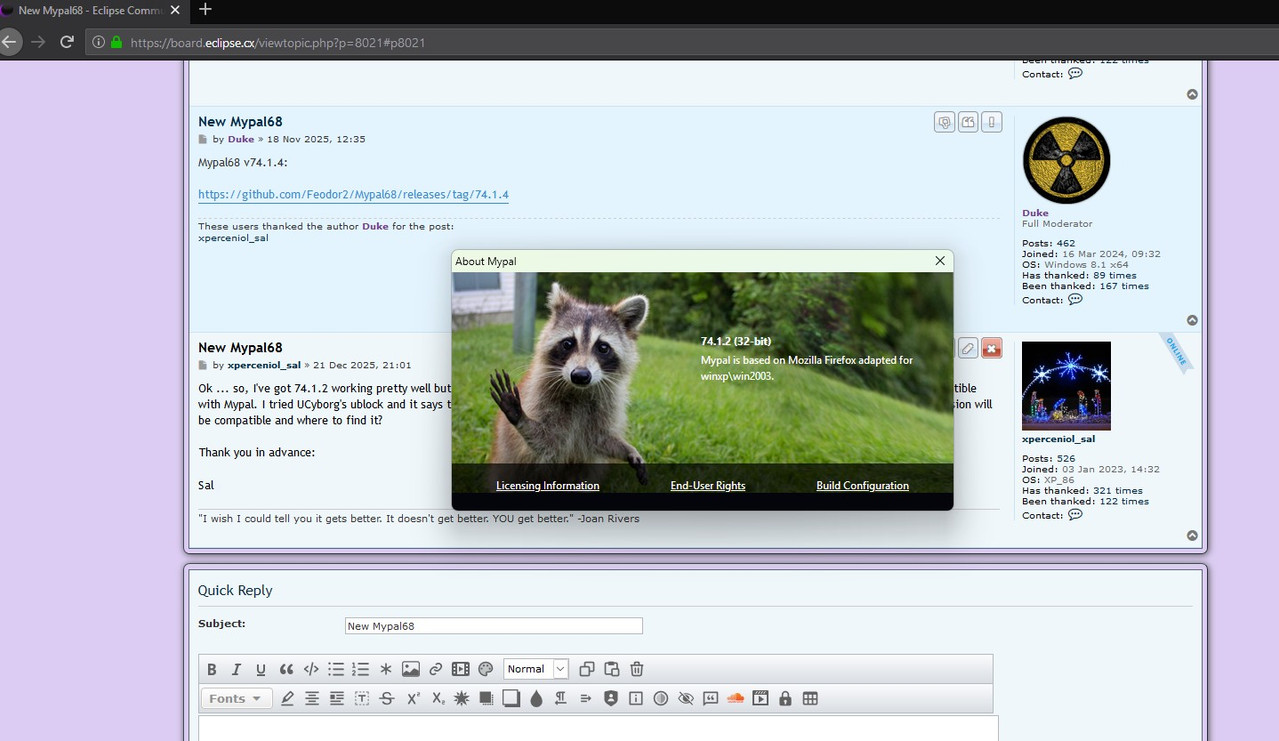Click the padlock icon in editor toolbar

click(785, 698)
